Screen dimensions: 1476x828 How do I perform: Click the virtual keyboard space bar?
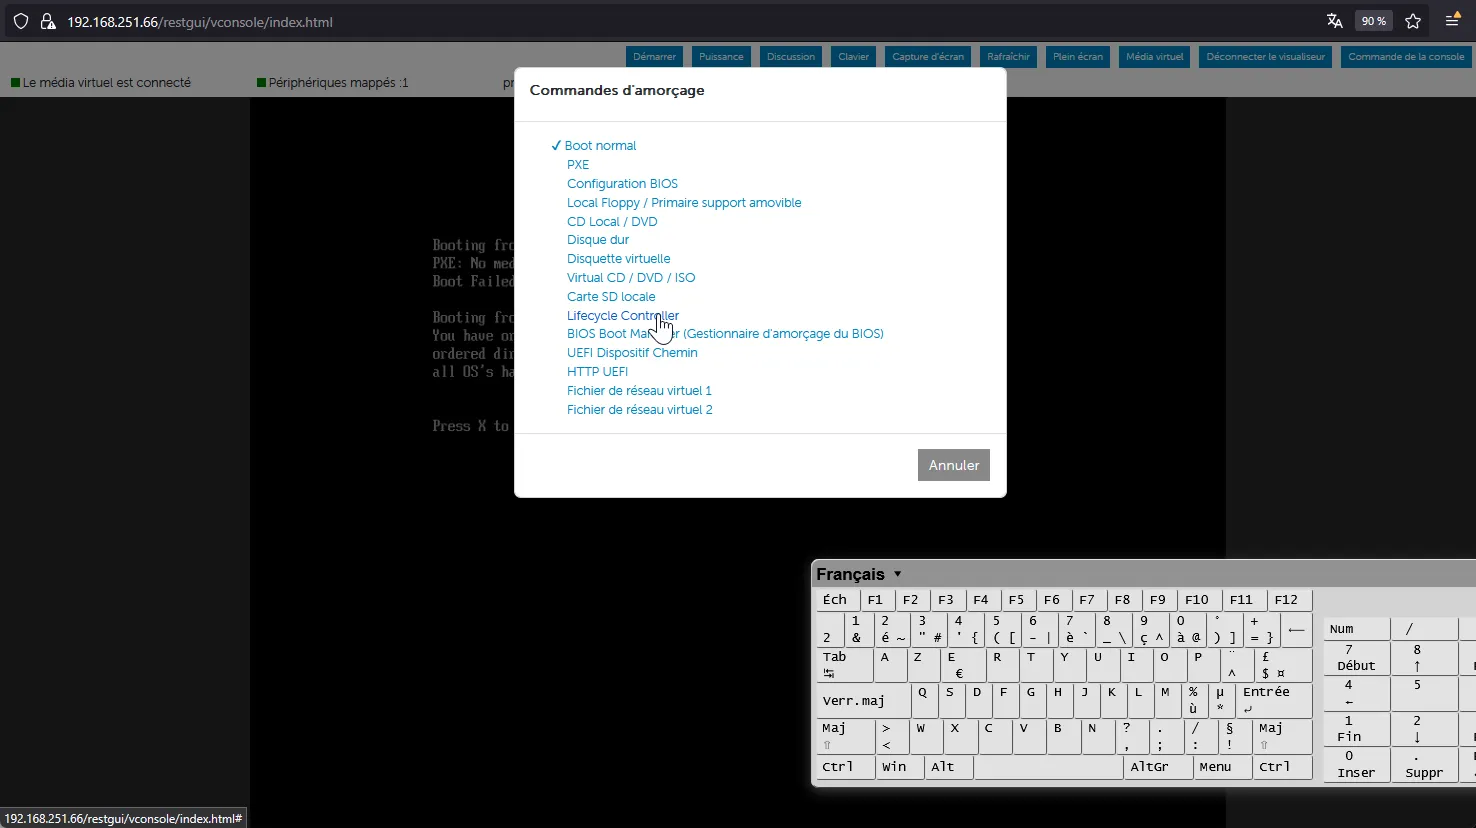tap(1048, 767)
